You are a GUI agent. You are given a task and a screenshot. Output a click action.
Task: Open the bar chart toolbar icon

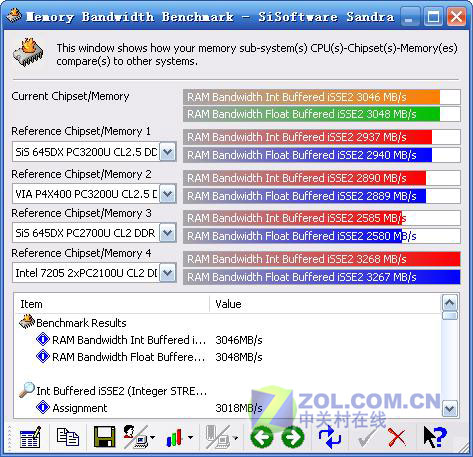tap(174, 438)
